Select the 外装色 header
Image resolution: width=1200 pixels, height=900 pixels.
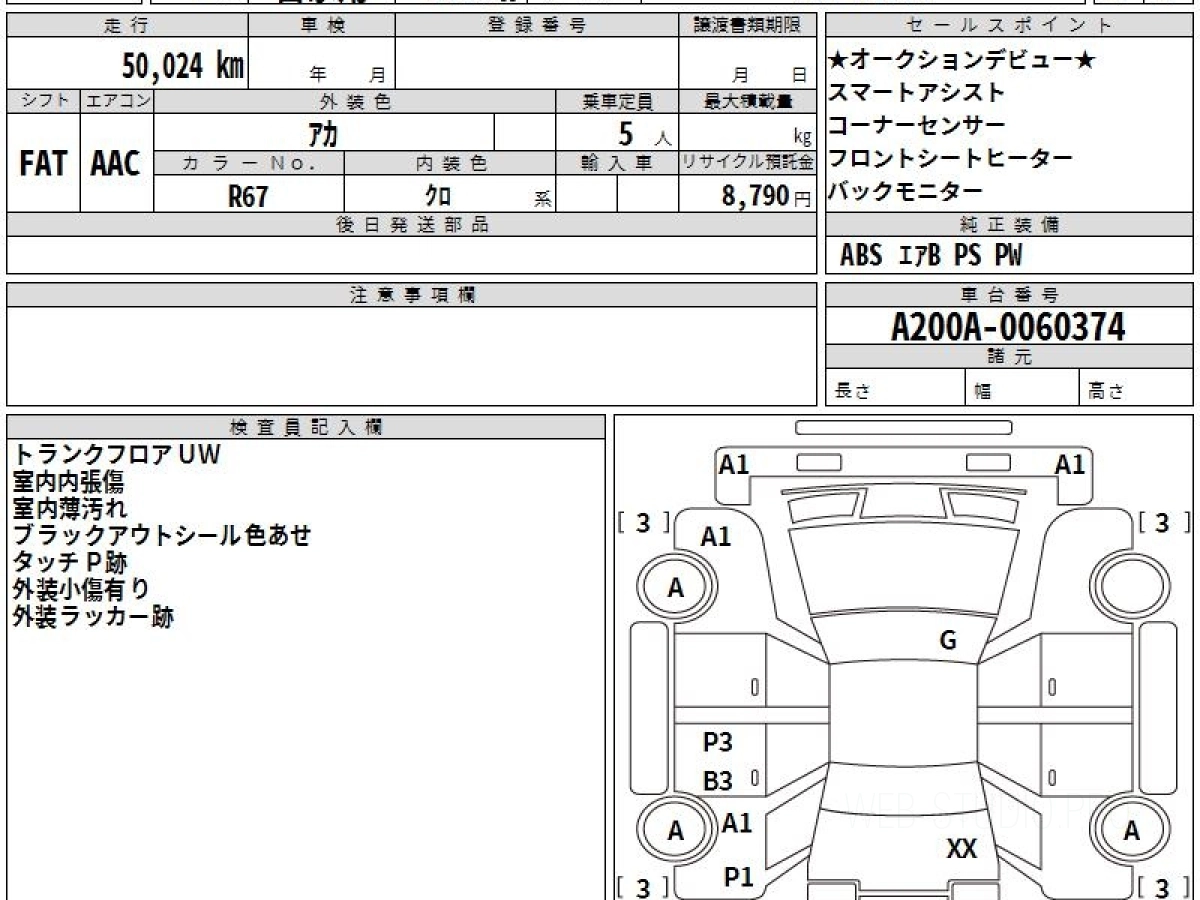point(355,101)
